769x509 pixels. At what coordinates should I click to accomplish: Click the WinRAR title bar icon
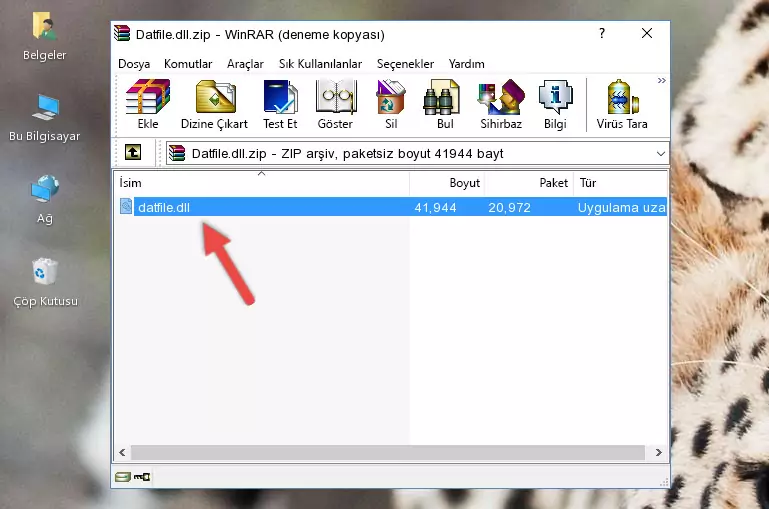[122, 33]
